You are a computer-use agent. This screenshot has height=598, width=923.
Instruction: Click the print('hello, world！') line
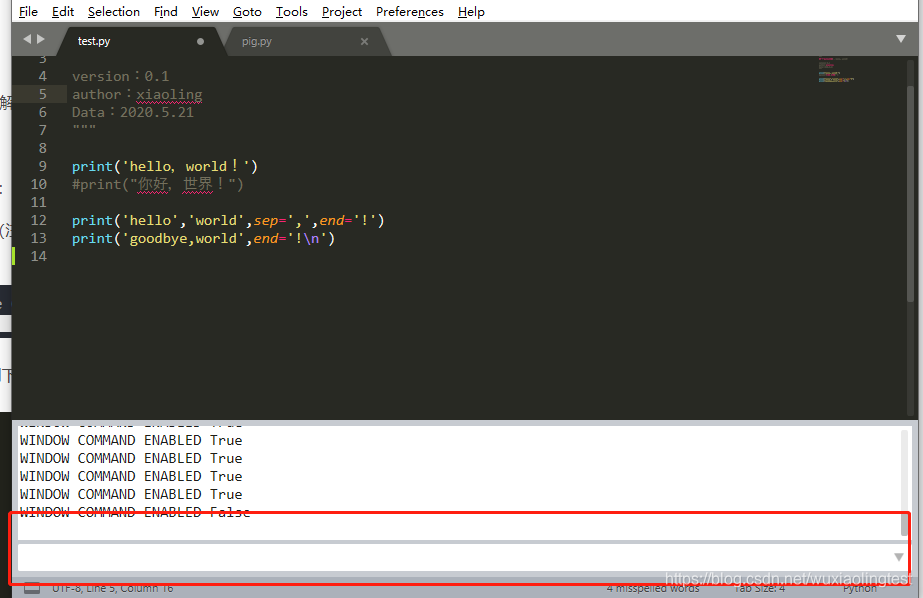click(x=165, y=167)
